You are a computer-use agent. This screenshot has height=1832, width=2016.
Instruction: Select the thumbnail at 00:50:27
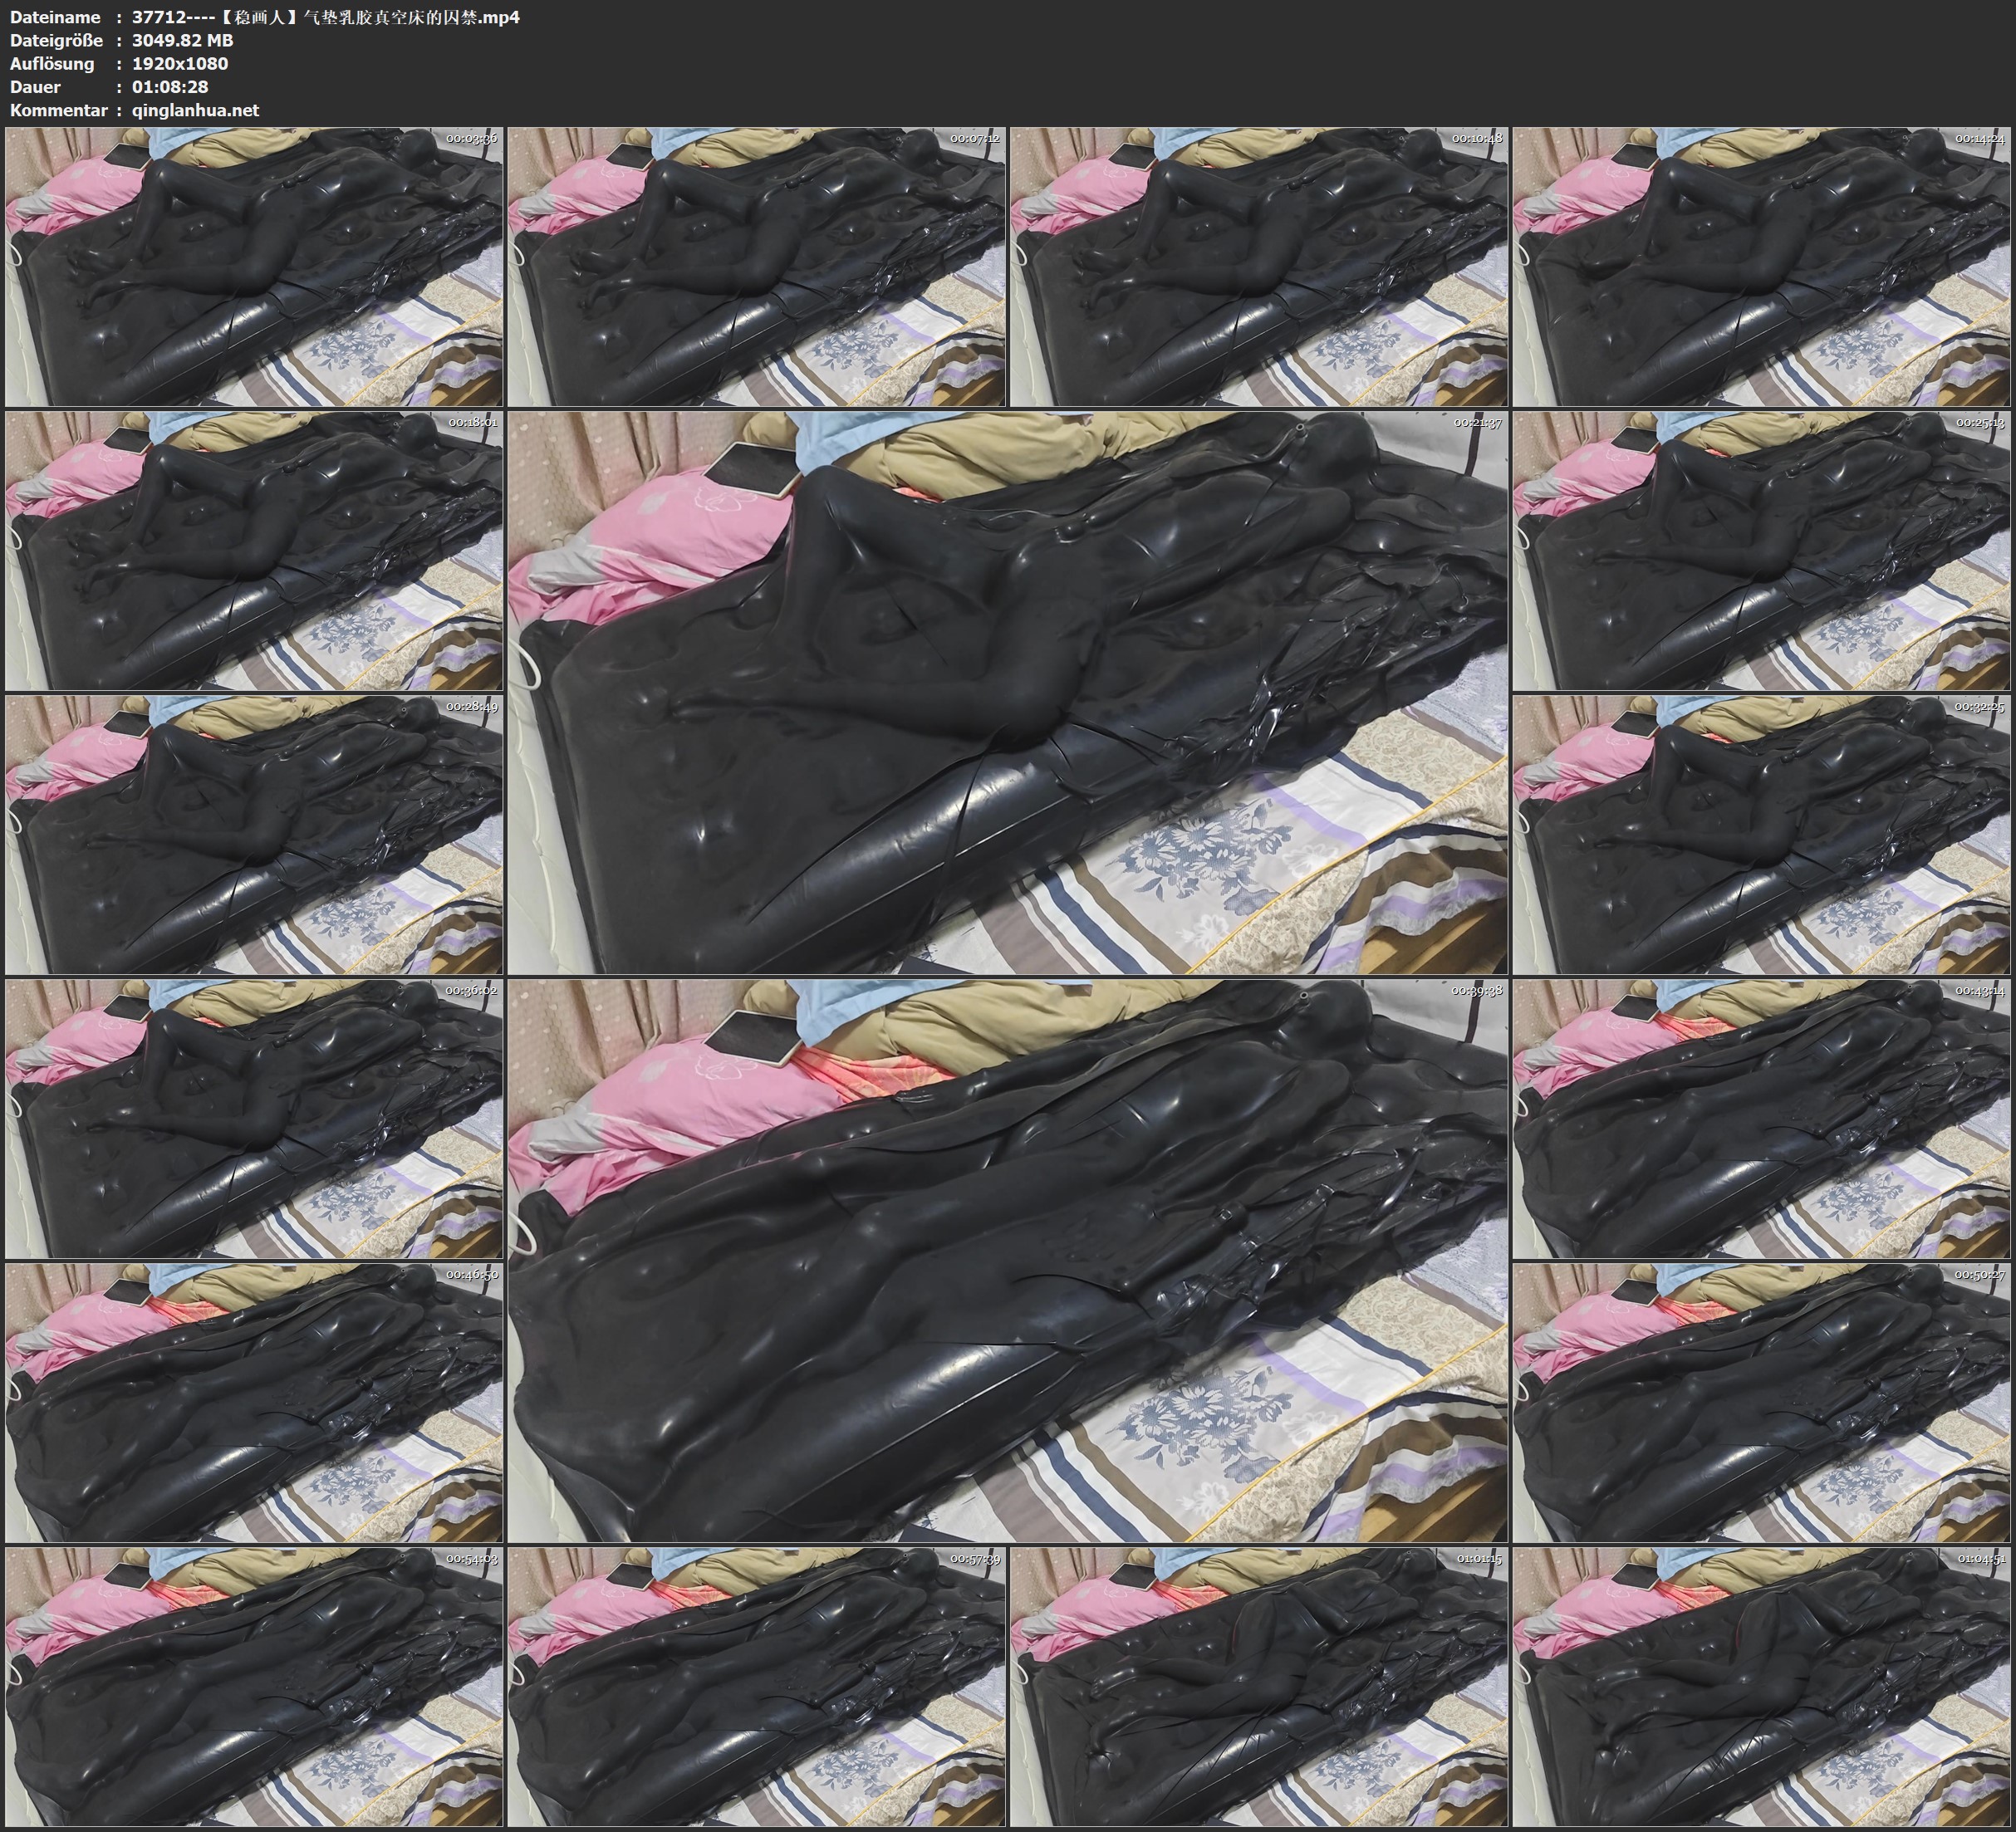[x=1762, y=1402]
